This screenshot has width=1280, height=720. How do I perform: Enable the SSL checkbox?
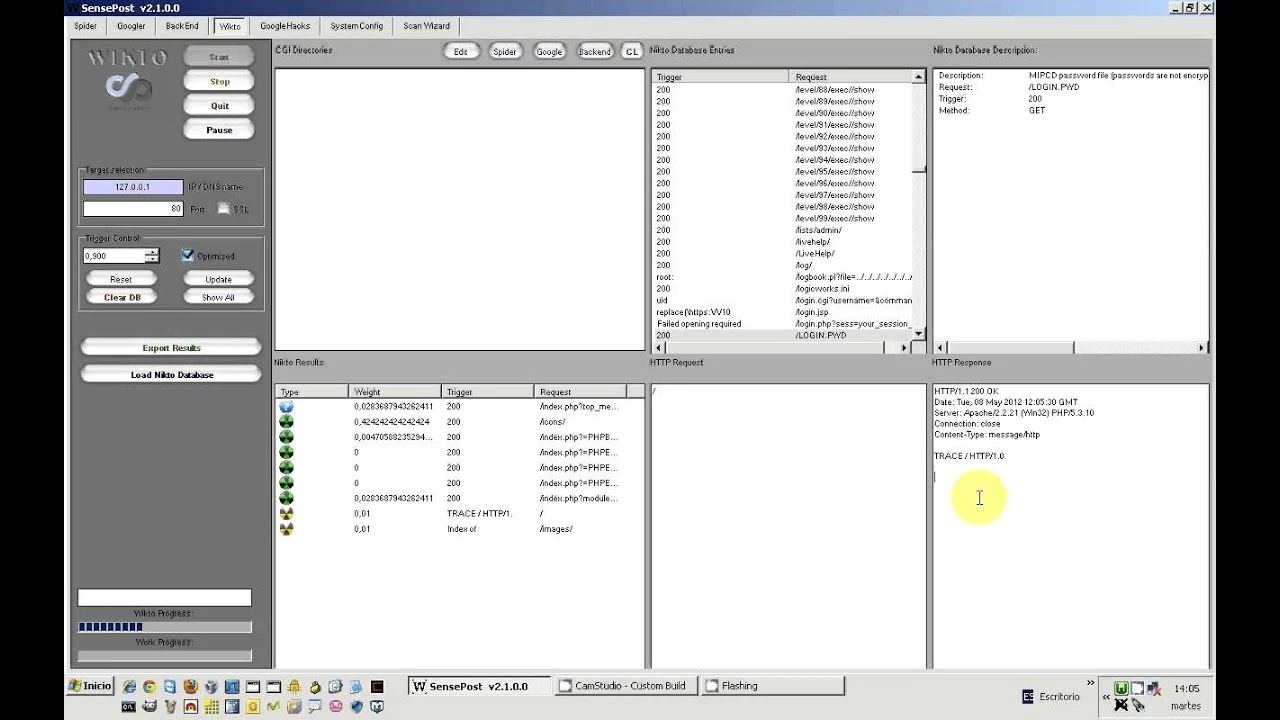pos(224,208)
